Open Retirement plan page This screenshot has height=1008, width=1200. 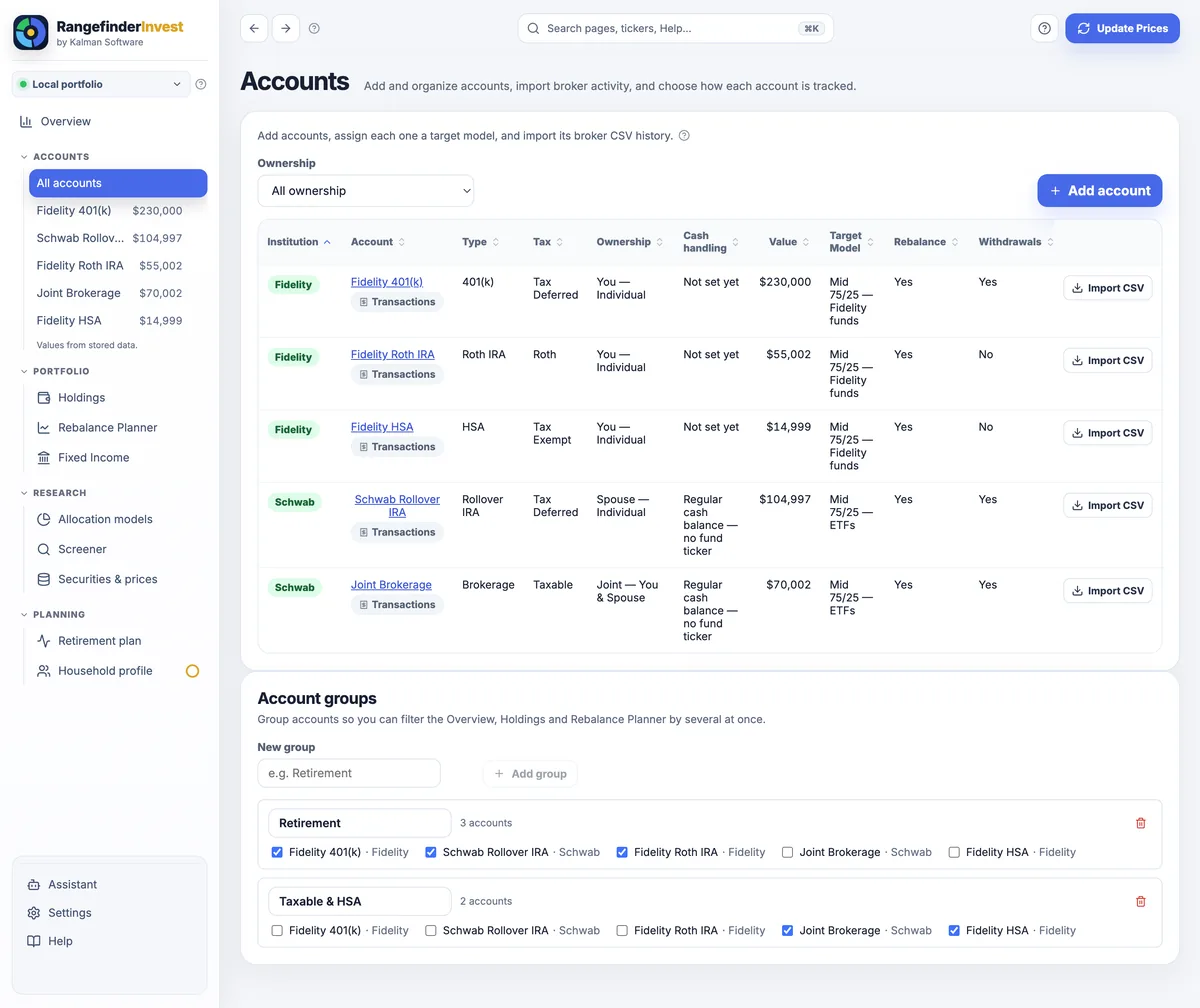pyautogui.click(x=118, y=641)
